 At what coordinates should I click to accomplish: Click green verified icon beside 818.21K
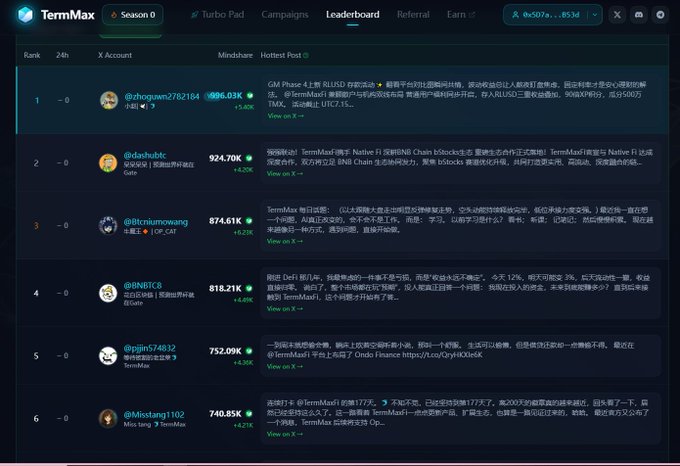pos(249,288)
